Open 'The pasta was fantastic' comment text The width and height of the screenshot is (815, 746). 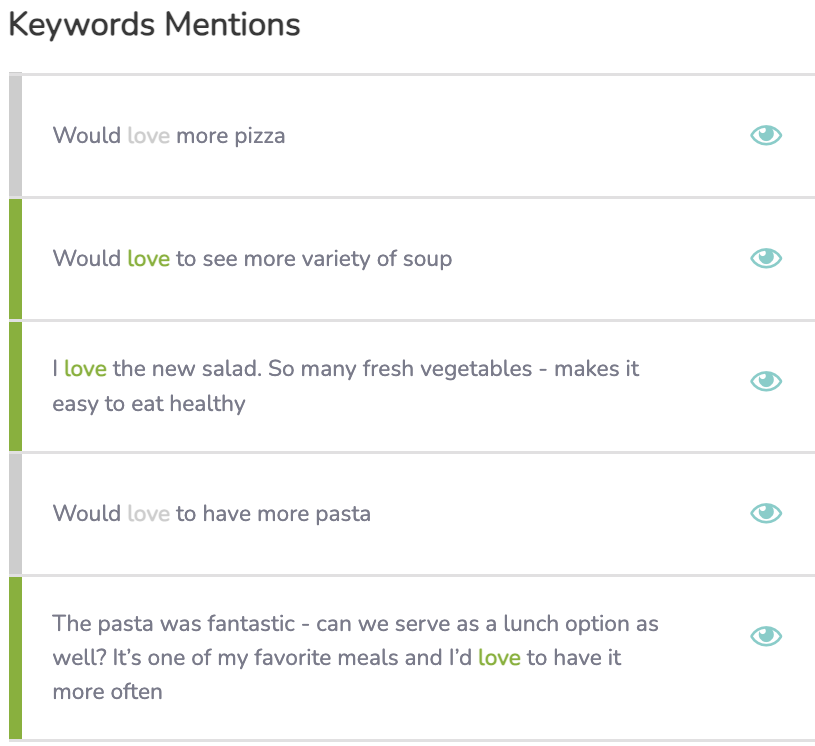(x=356, y=657)
